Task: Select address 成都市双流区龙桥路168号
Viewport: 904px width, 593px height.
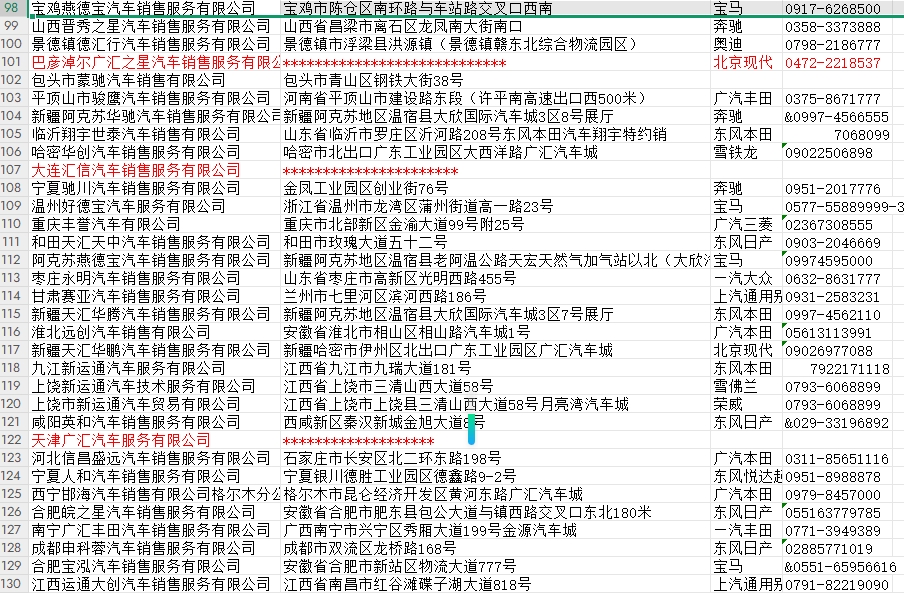Action: [x=495, y=548]
